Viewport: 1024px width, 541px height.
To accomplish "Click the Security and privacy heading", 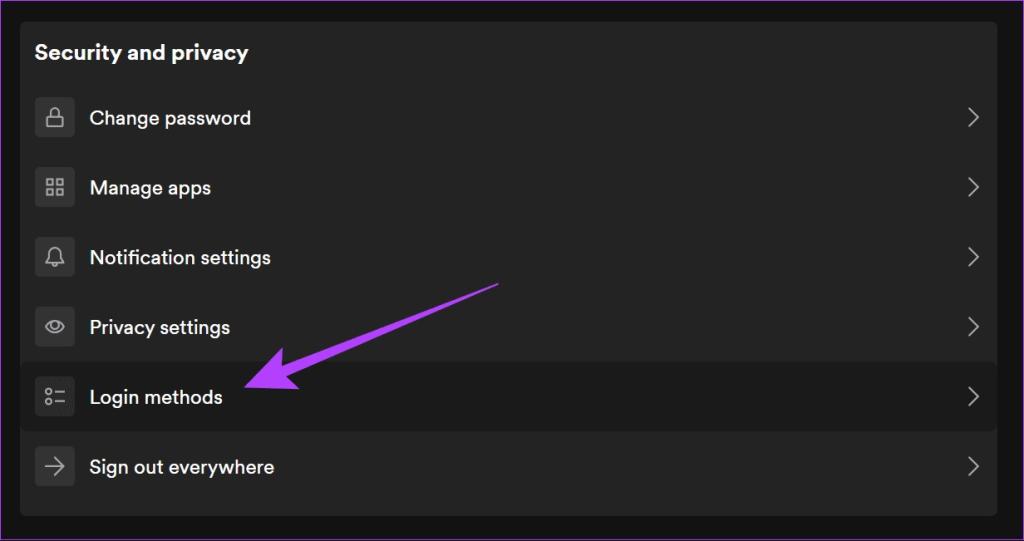I will pyautogui.click(x=141, y=53).
